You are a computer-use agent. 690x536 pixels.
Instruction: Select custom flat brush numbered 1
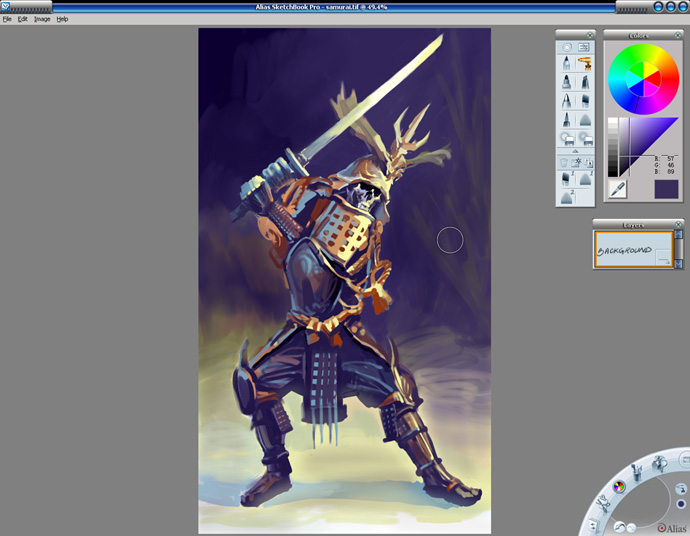pos(566,178)
